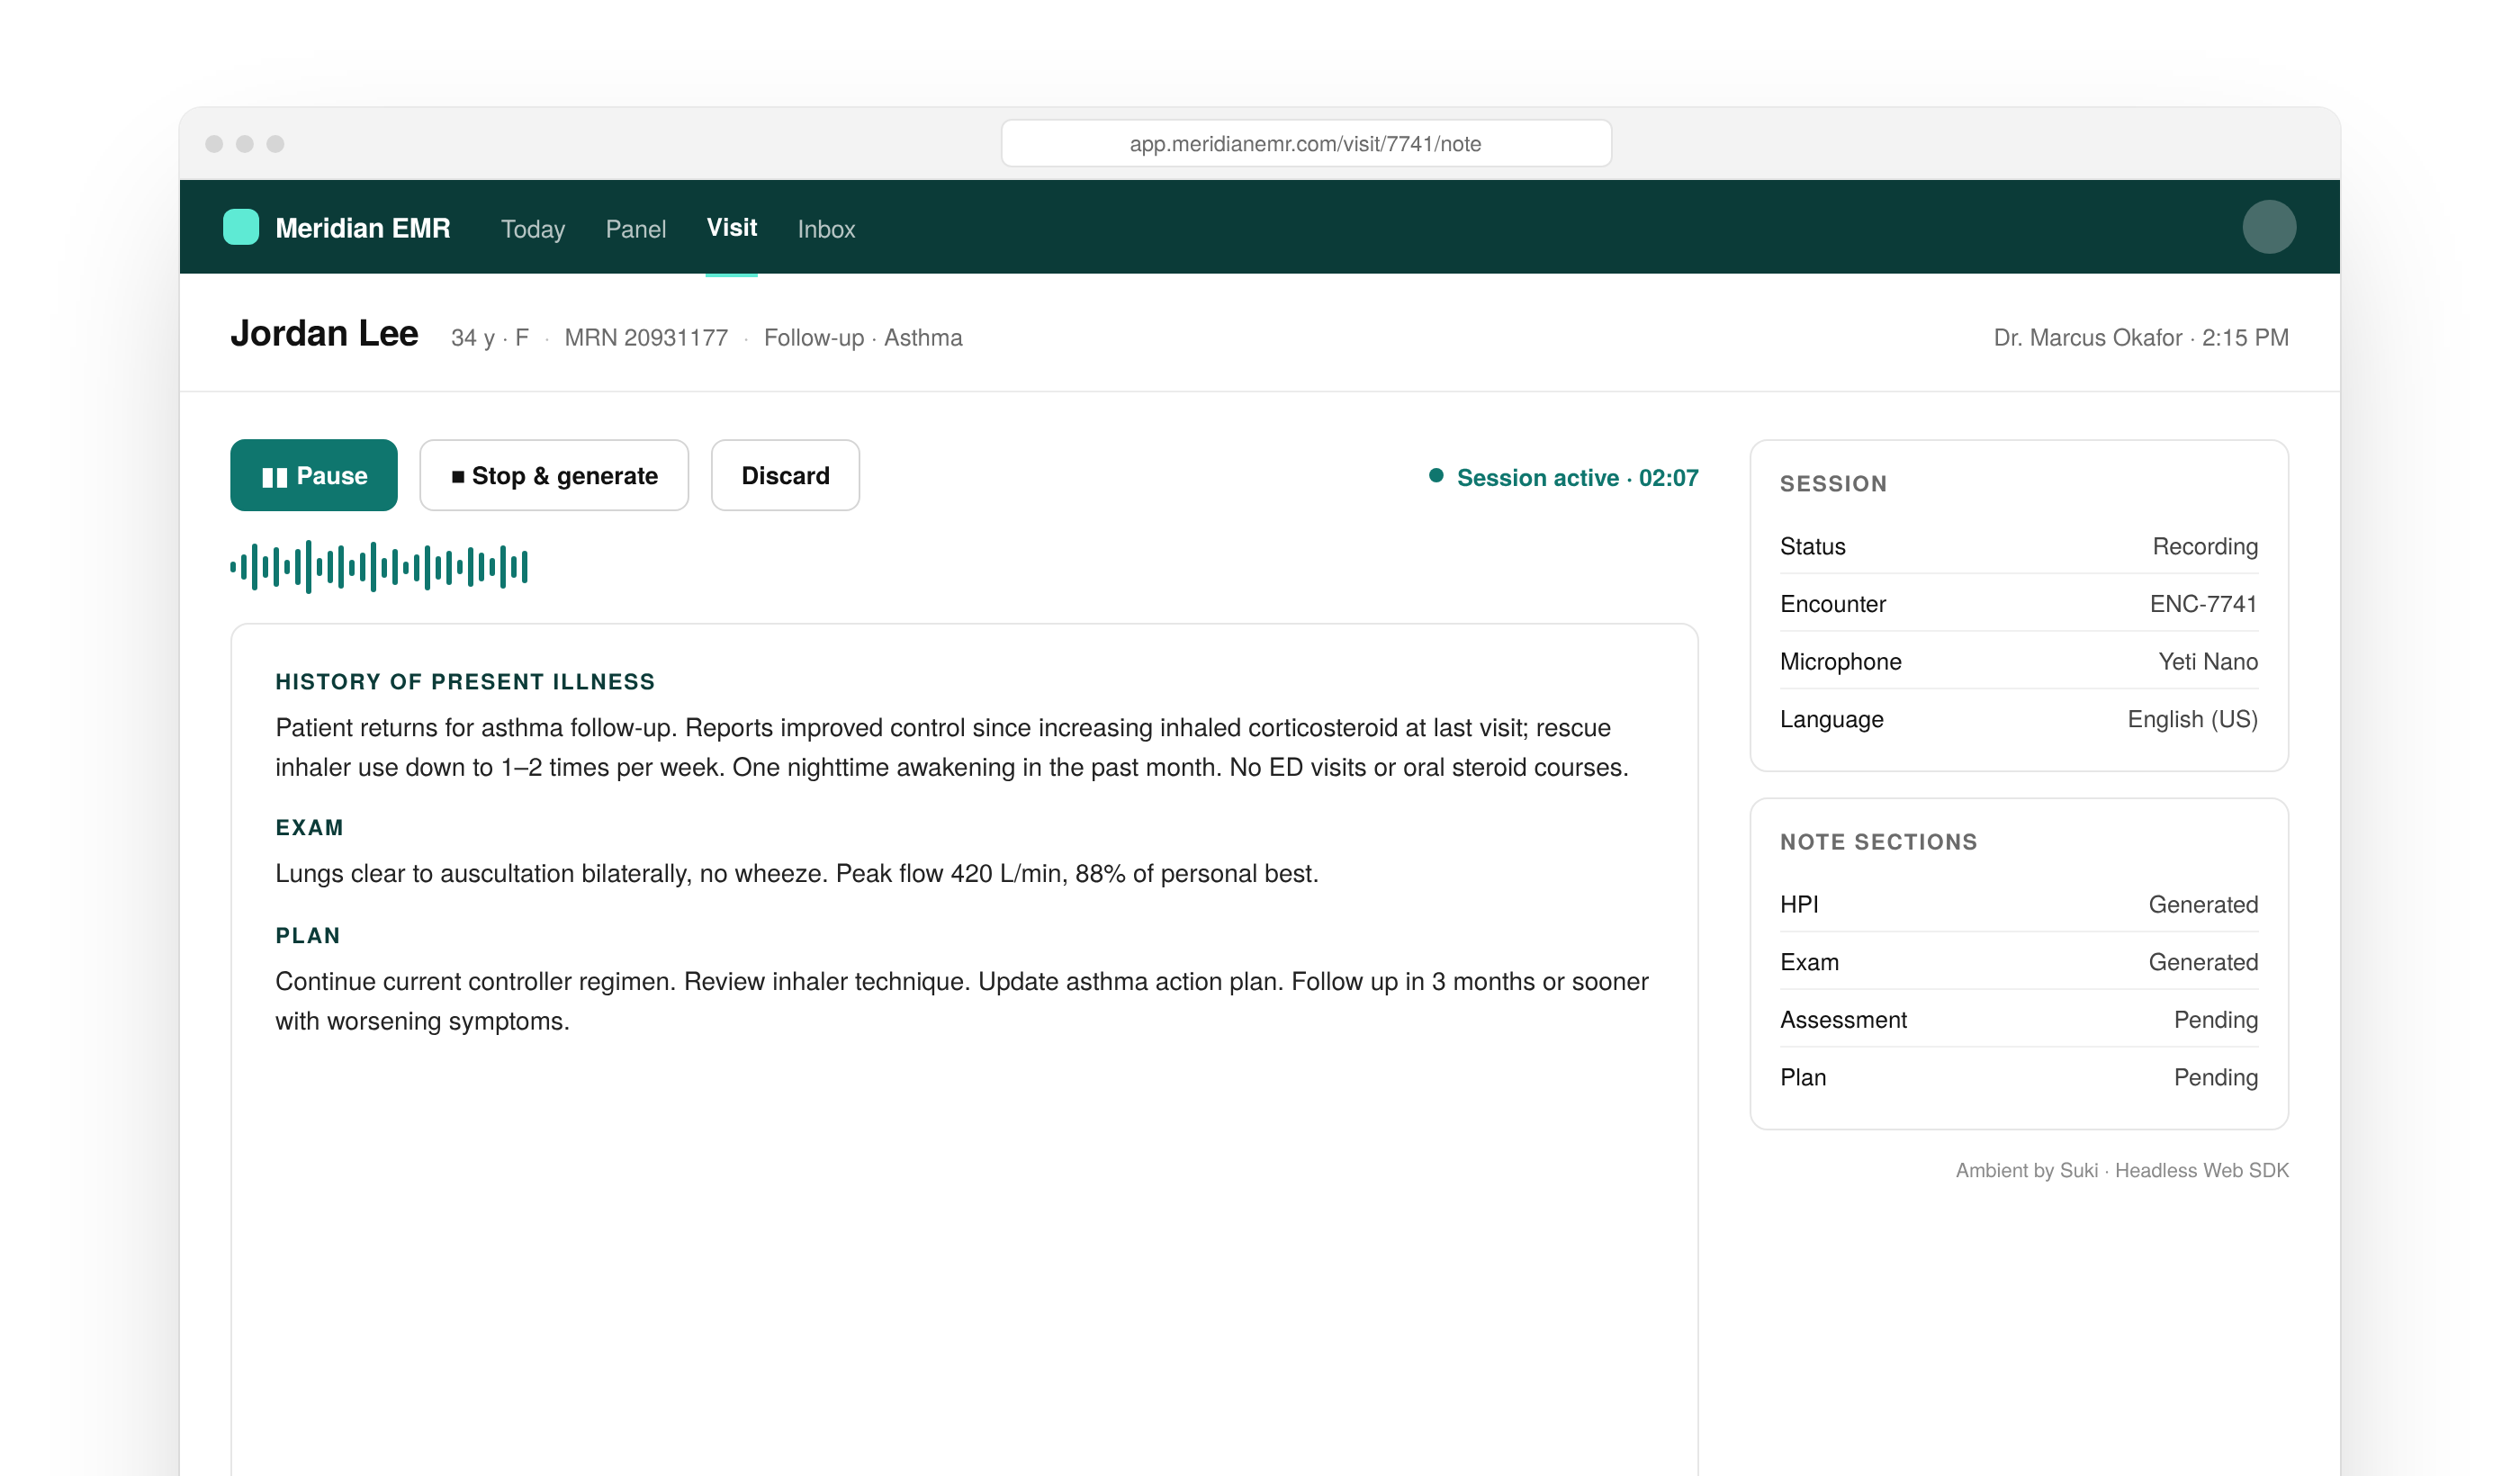Click the NOTE SECTIONS heading
Viewport: 2520px width, 1476px height.
1879,842
